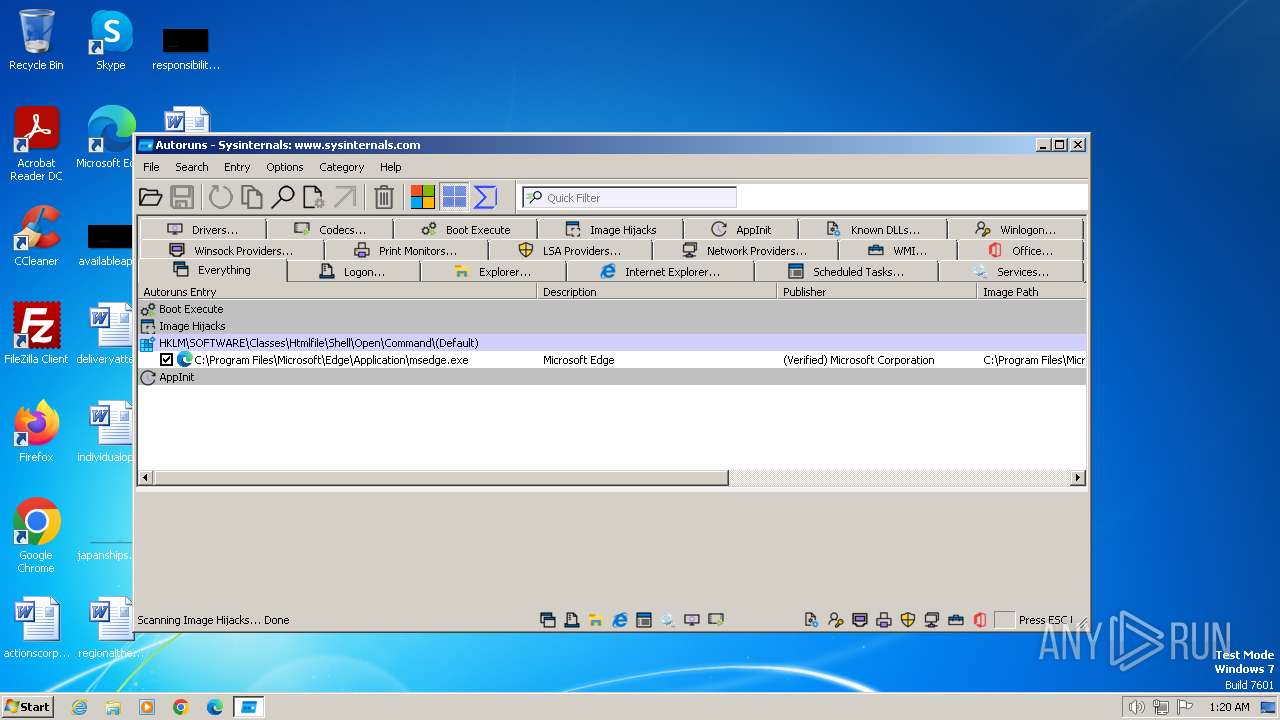
Task: Switch to the LSA Providers tab
Action: (570, 250)
